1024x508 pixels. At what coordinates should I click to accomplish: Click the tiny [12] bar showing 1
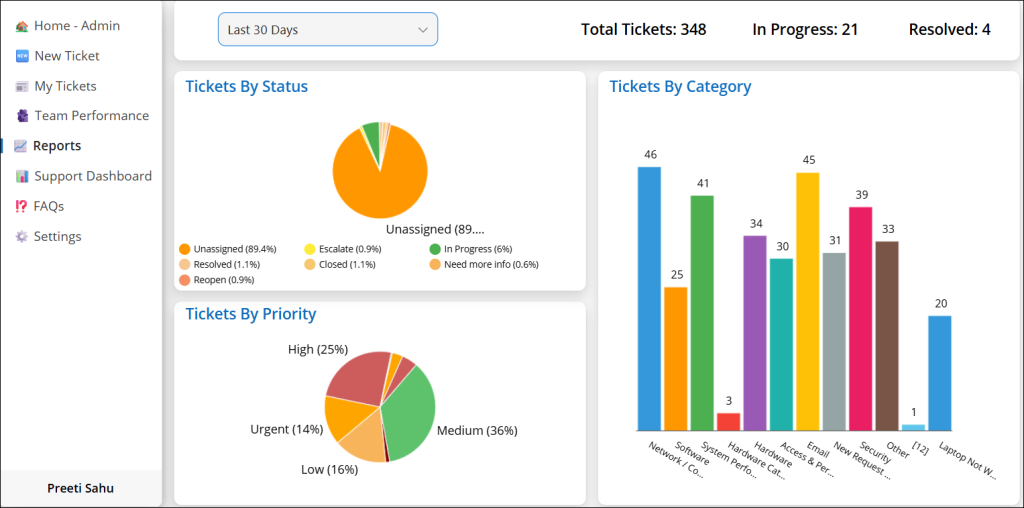pyautogui.click(x=914, y=428)
